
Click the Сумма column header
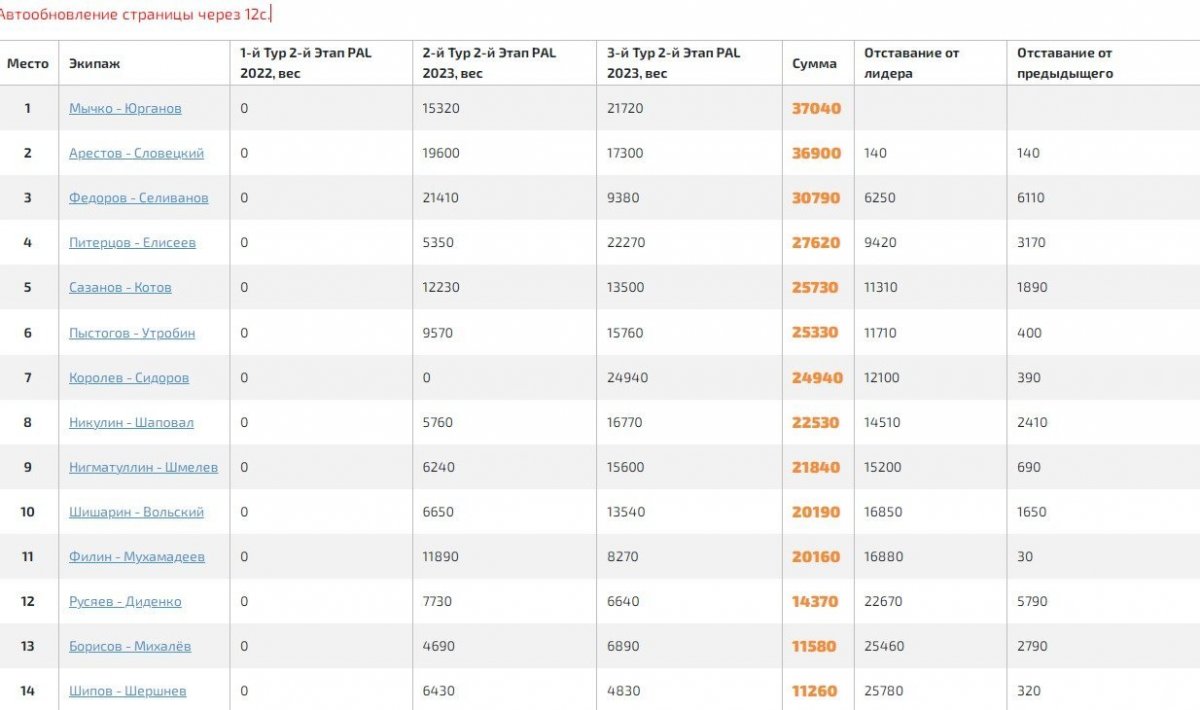(x=814, y=63)
